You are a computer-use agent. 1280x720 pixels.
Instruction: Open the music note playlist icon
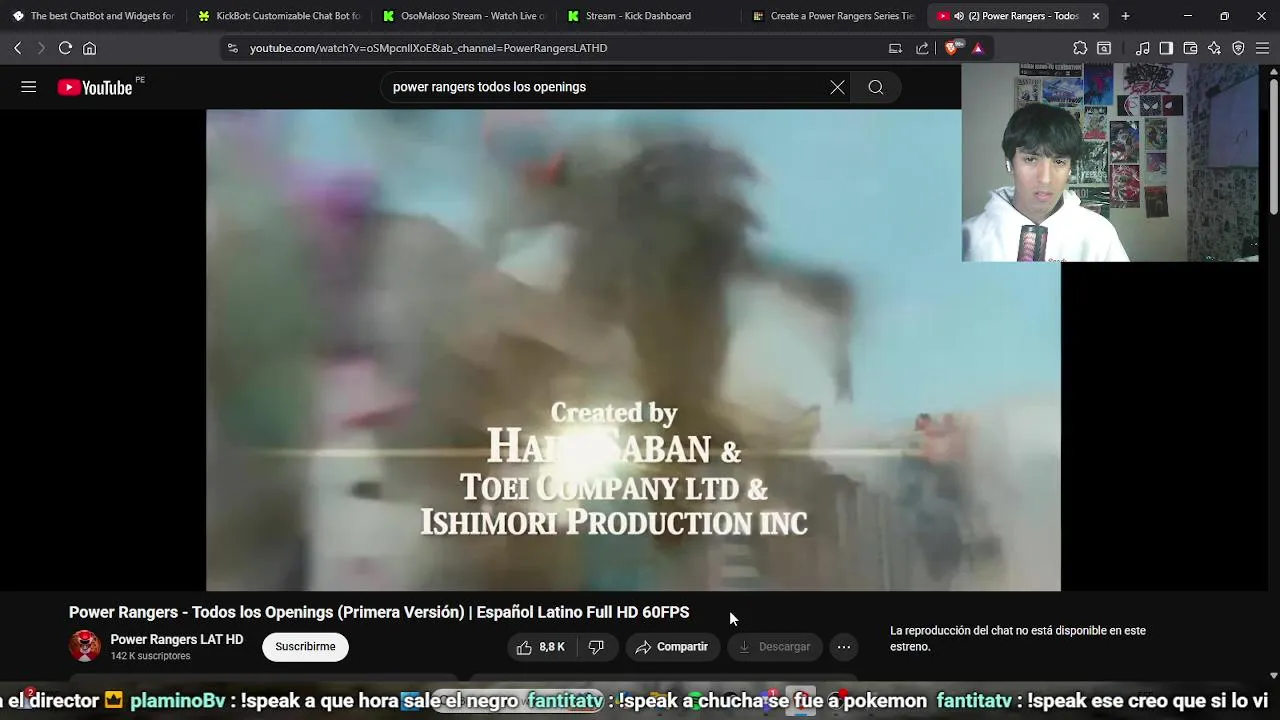(x=1142, y=48)
